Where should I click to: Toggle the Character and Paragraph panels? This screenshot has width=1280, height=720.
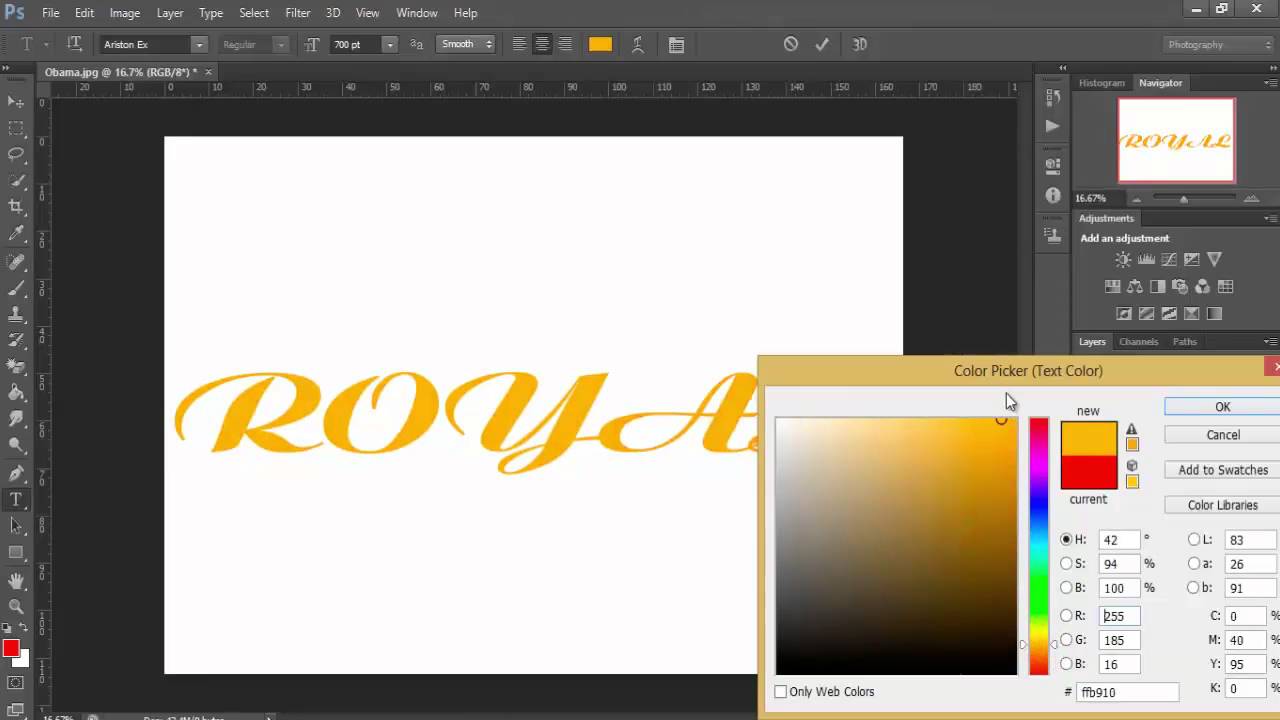676,44
